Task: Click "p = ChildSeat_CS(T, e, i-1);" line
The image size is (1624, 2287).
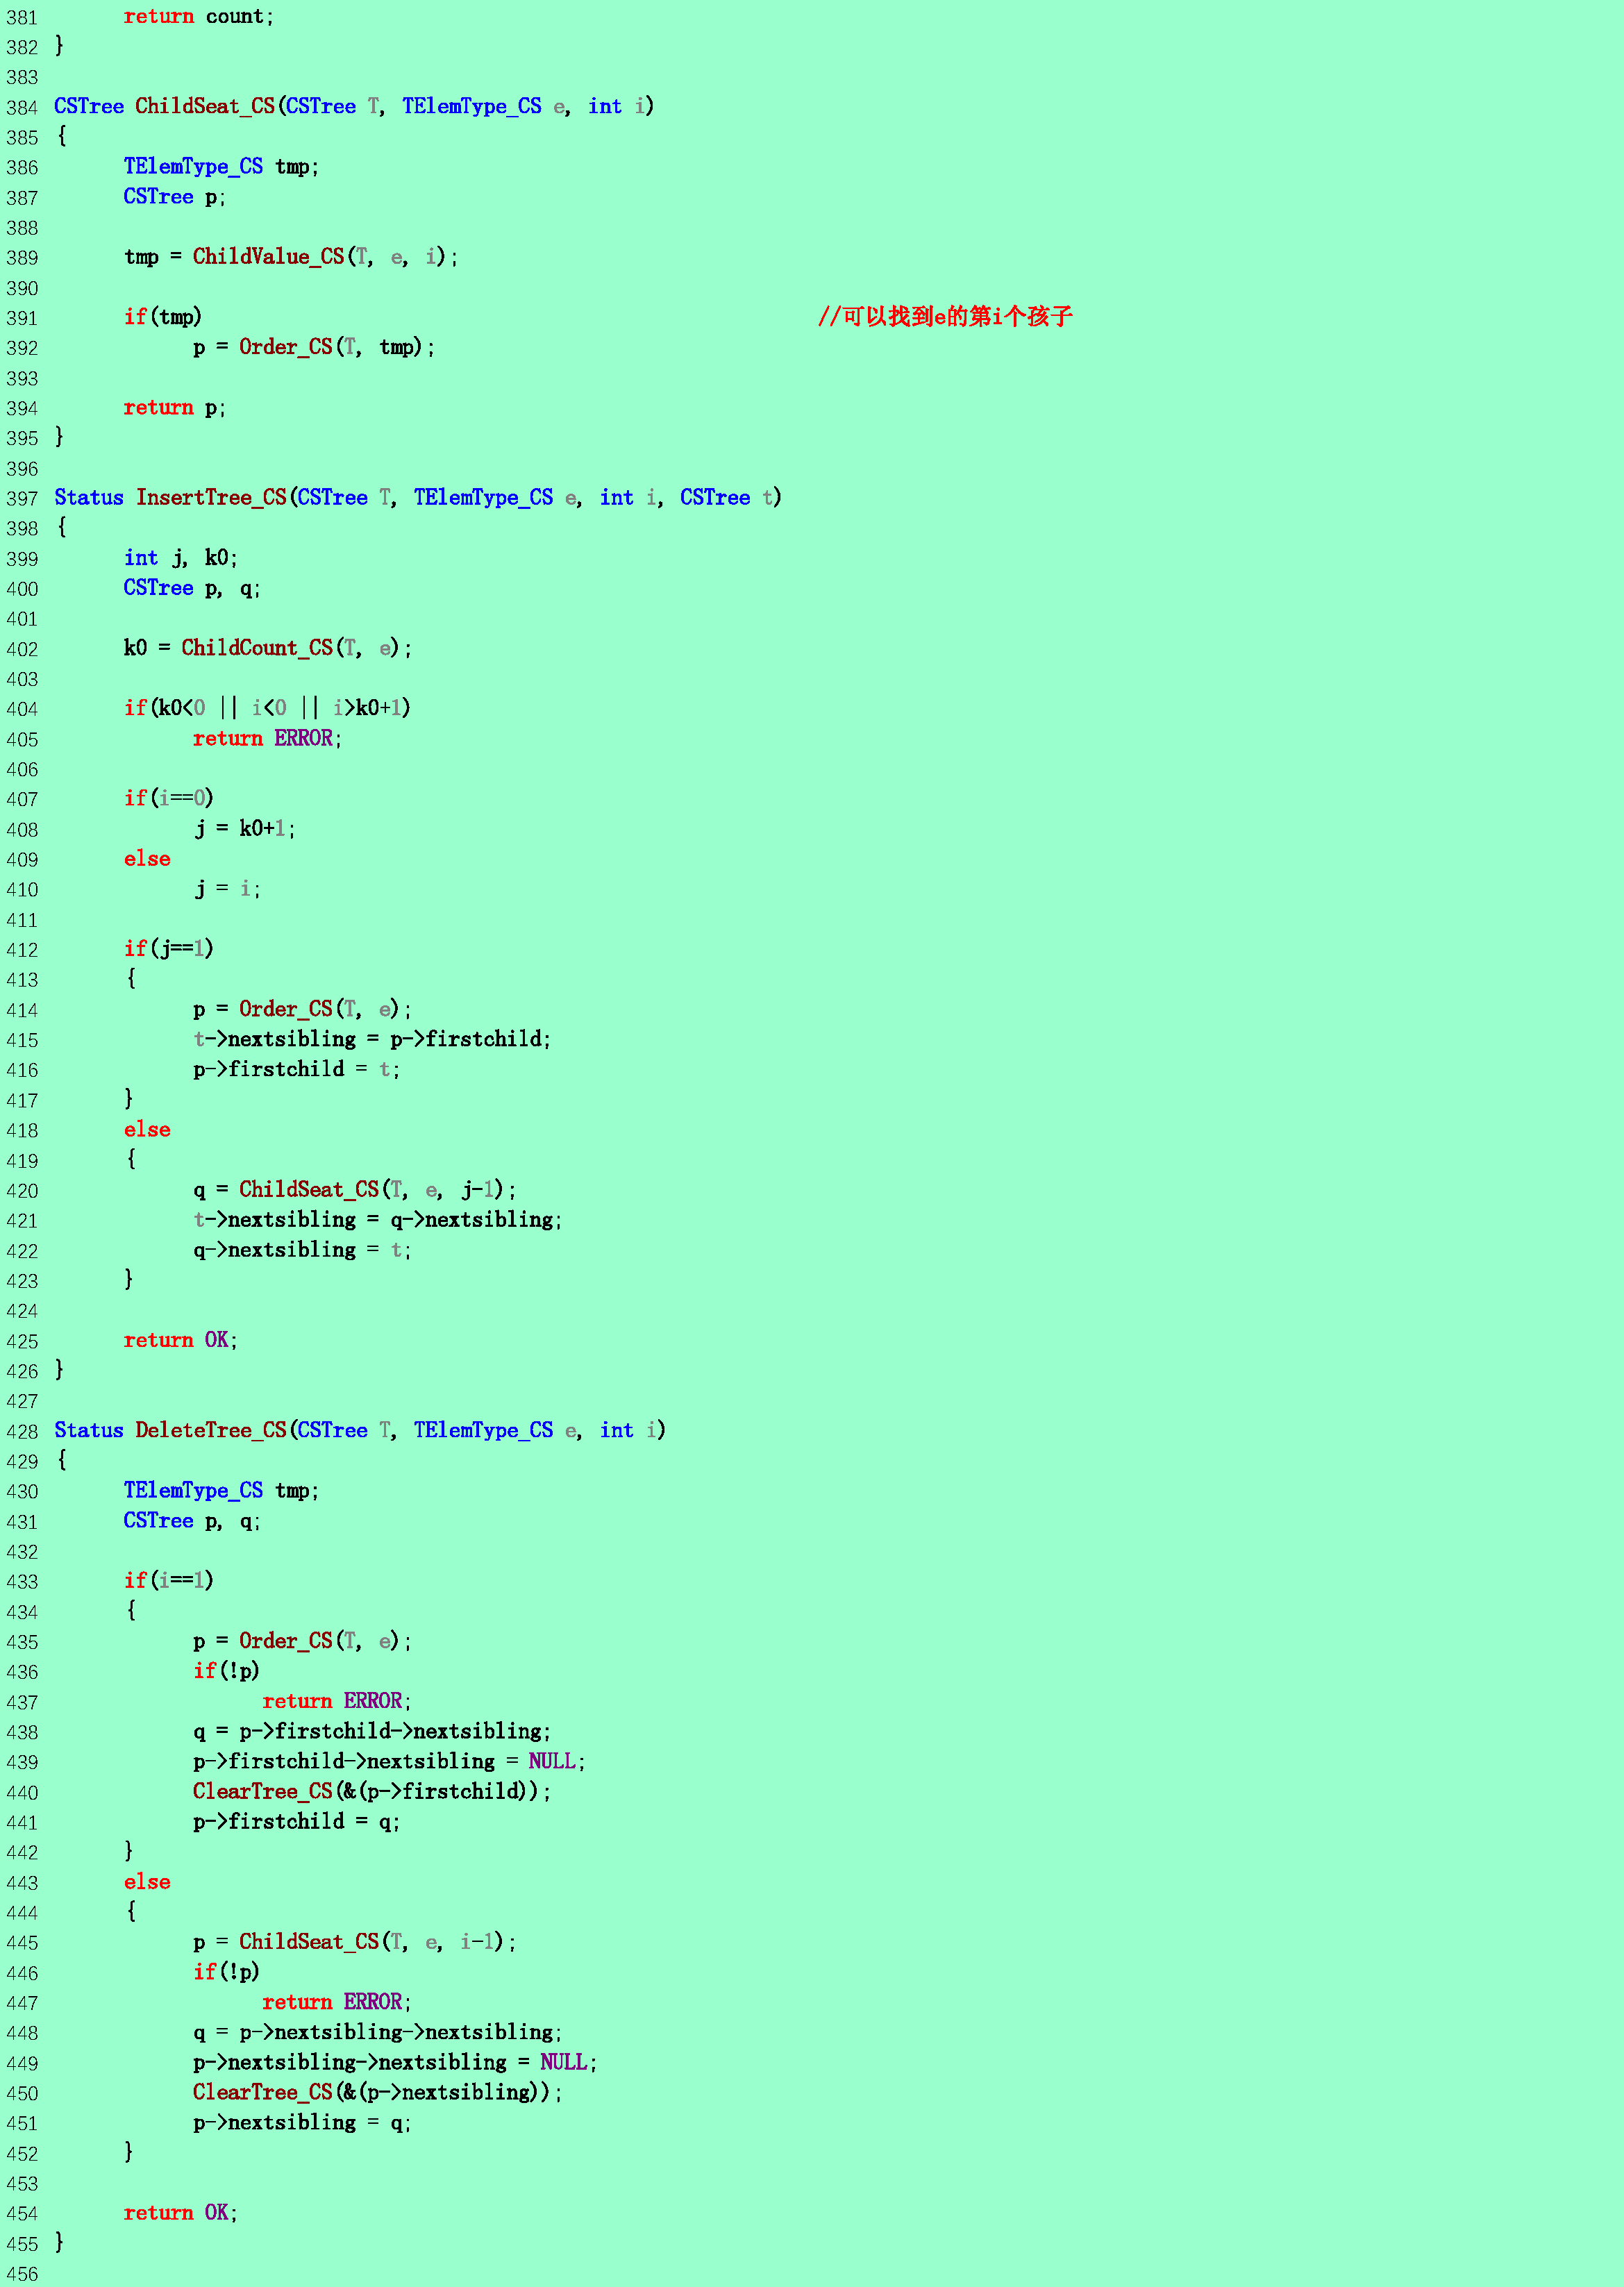Action: coord(355,1942)
